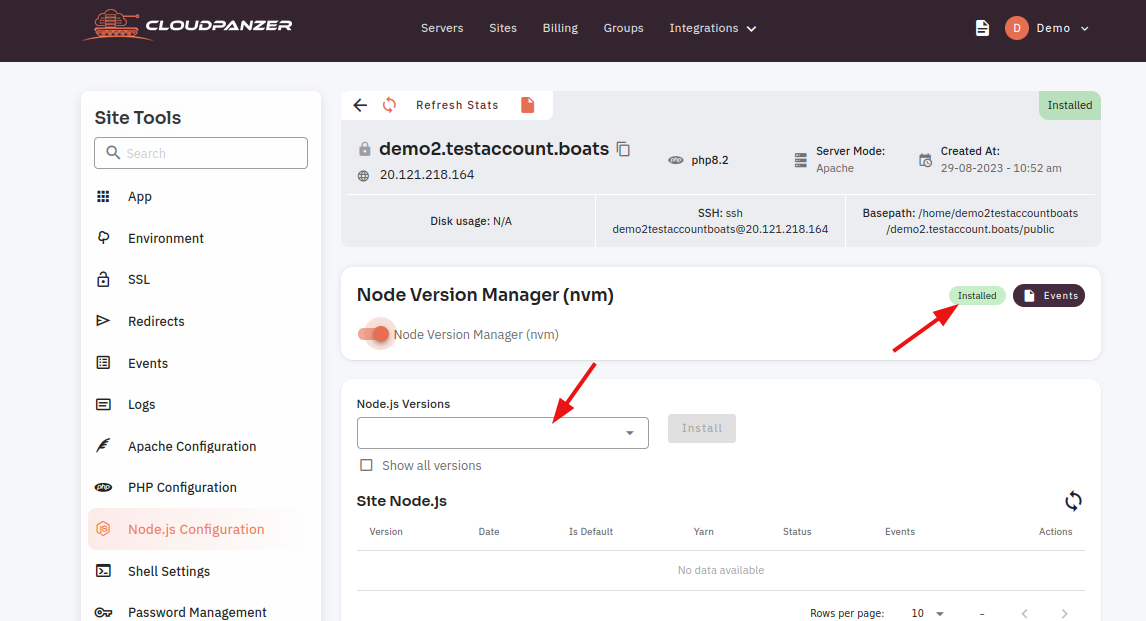1146x621 pixels.
Task: Check the Show all versions checkbox
Action: pos(366,465)
